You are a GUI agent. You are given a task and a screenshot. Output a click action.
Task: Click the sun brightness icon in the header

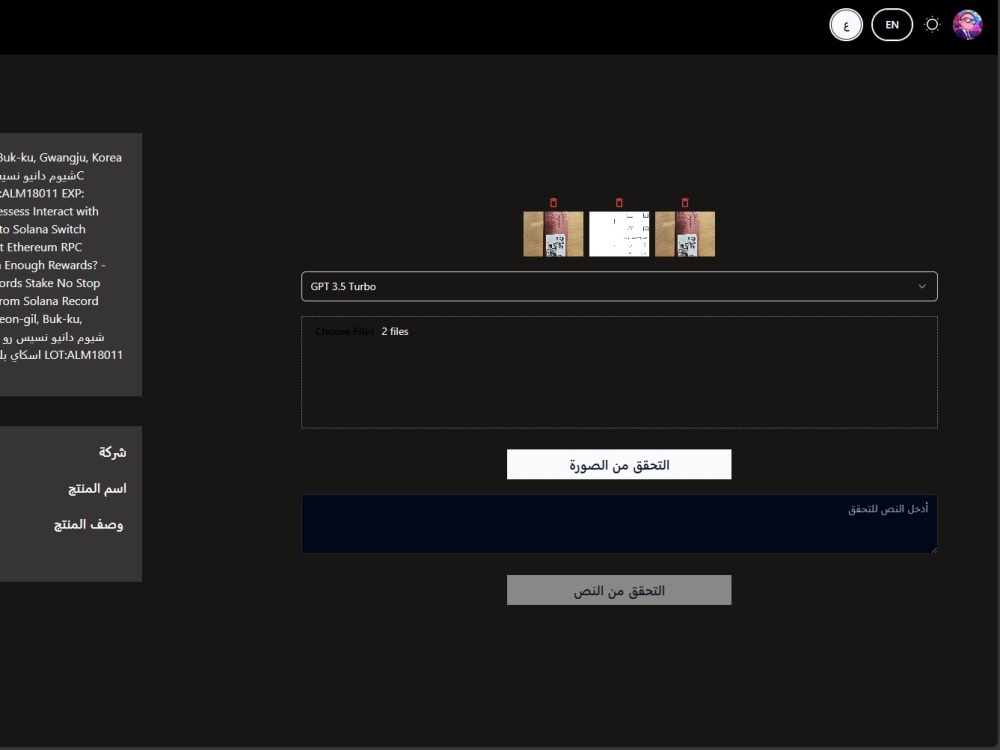click(932, 23)
